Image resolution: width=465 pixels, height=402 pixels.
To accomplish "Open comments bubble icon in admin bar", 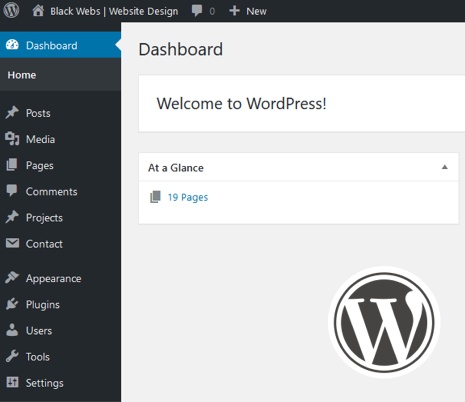I will pyautogui.click(x=197, y=11).
